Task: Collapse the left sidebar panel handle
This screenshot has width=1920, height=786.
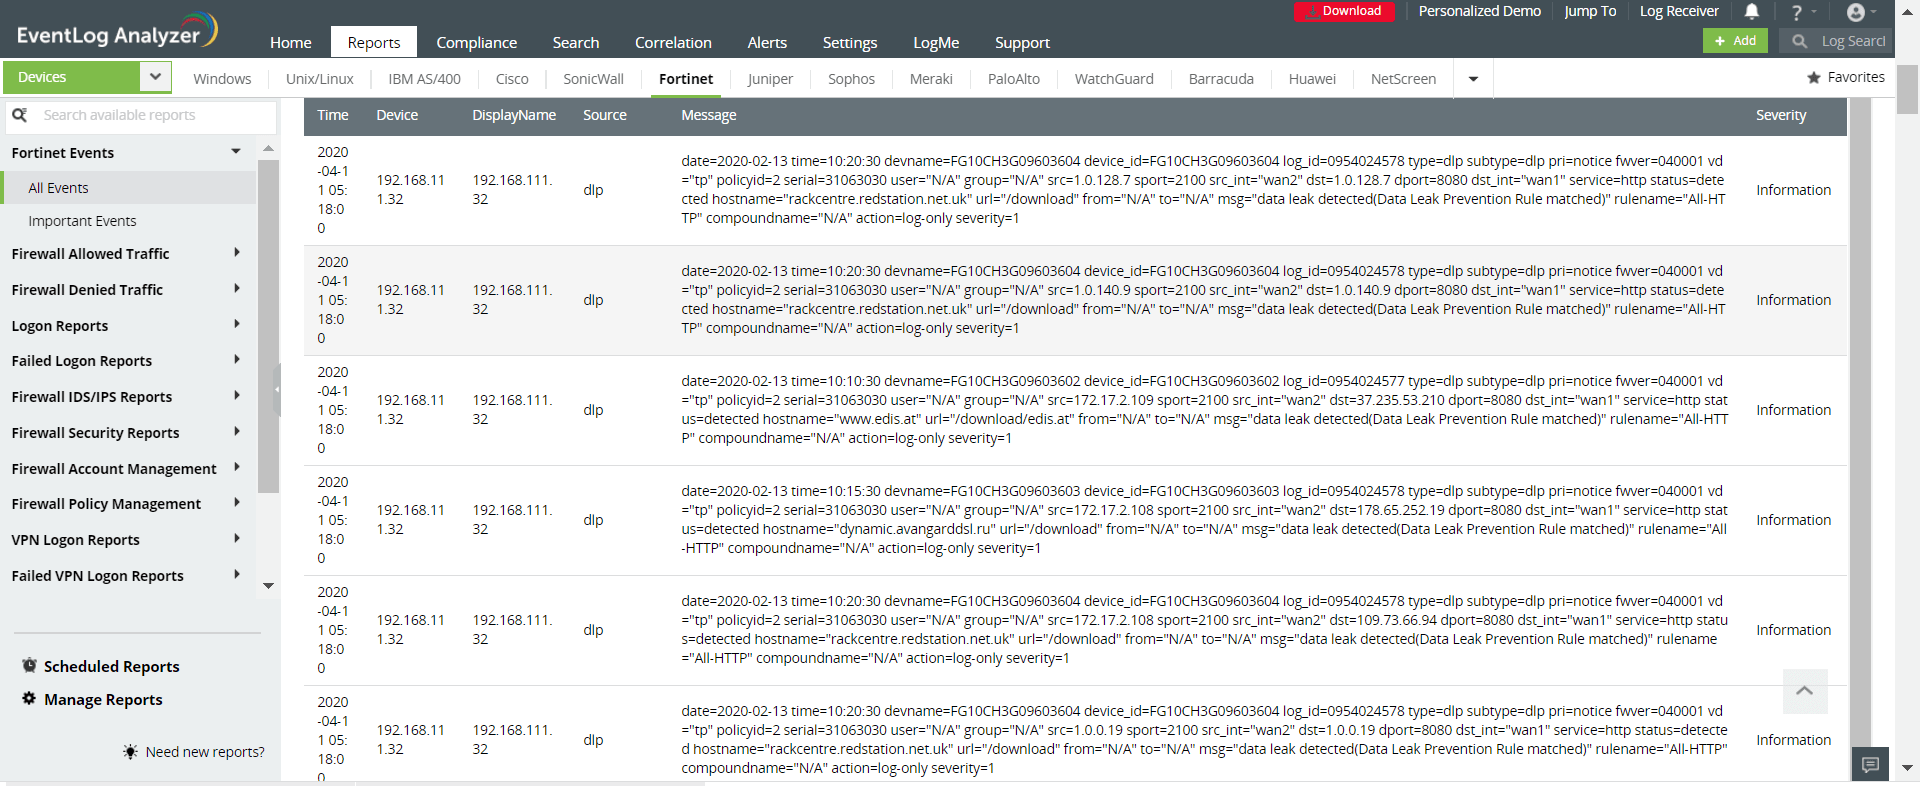Action: tap(277, 390)
